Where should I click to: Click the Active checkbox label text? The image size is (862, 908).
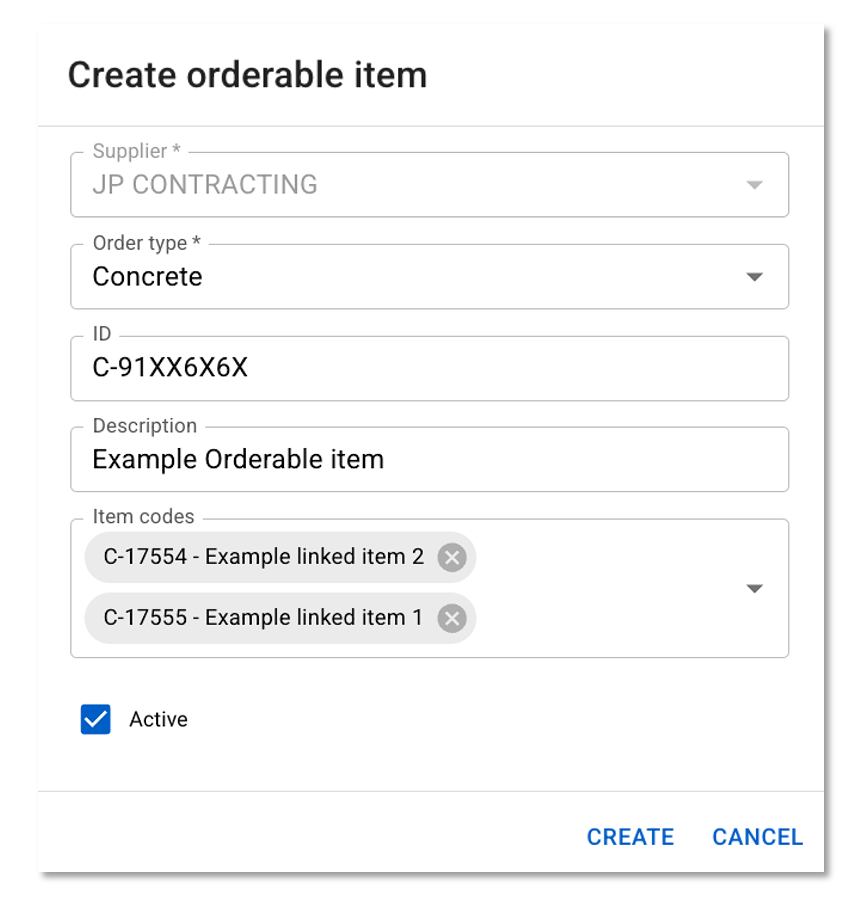[x=158, y=719]
